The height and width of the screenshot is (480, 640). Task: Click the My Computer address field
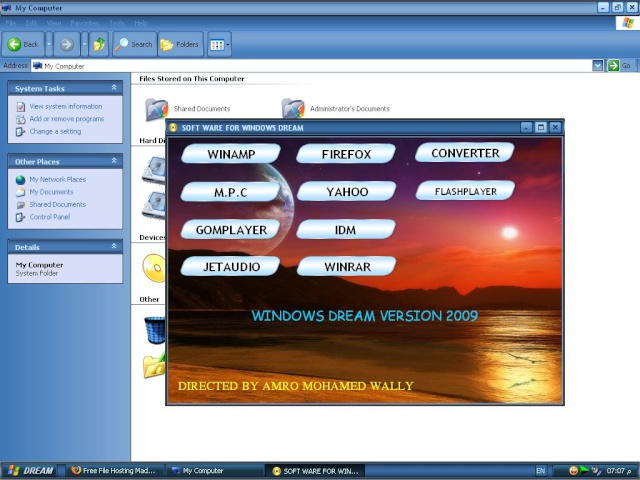point(311,66)
